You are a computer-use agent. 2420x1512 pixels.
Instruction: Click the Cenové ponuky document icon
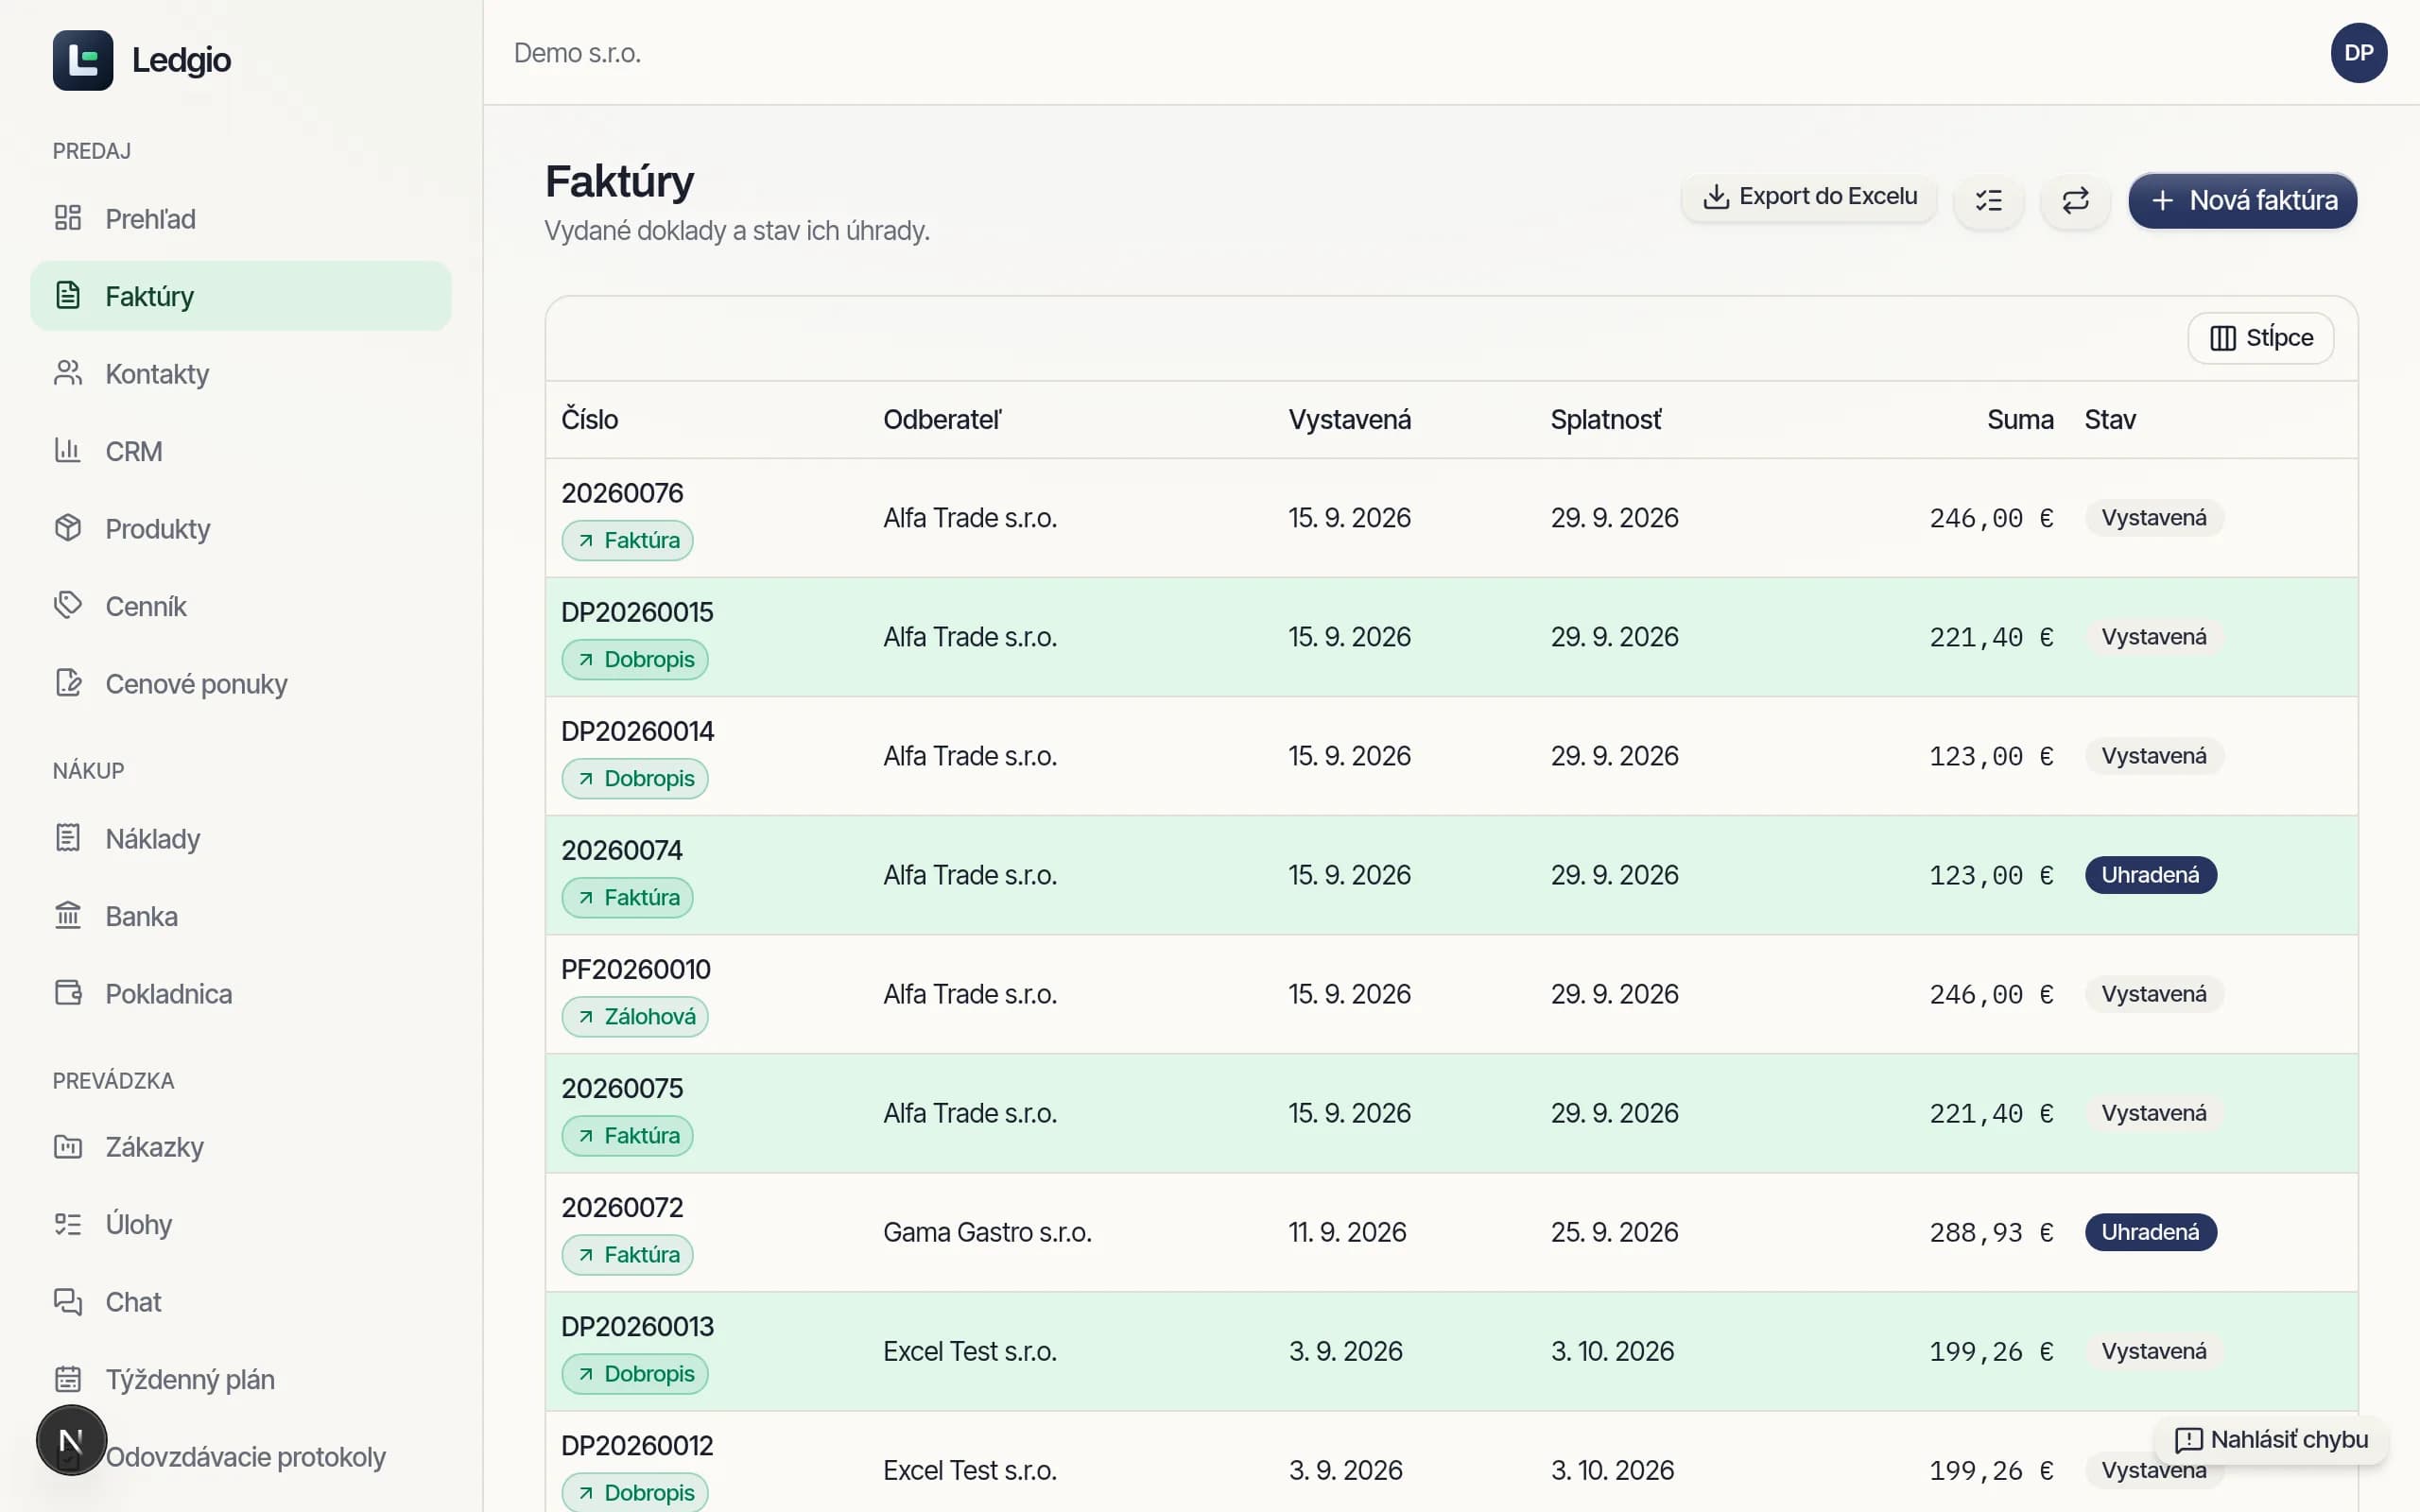[68, 683]
